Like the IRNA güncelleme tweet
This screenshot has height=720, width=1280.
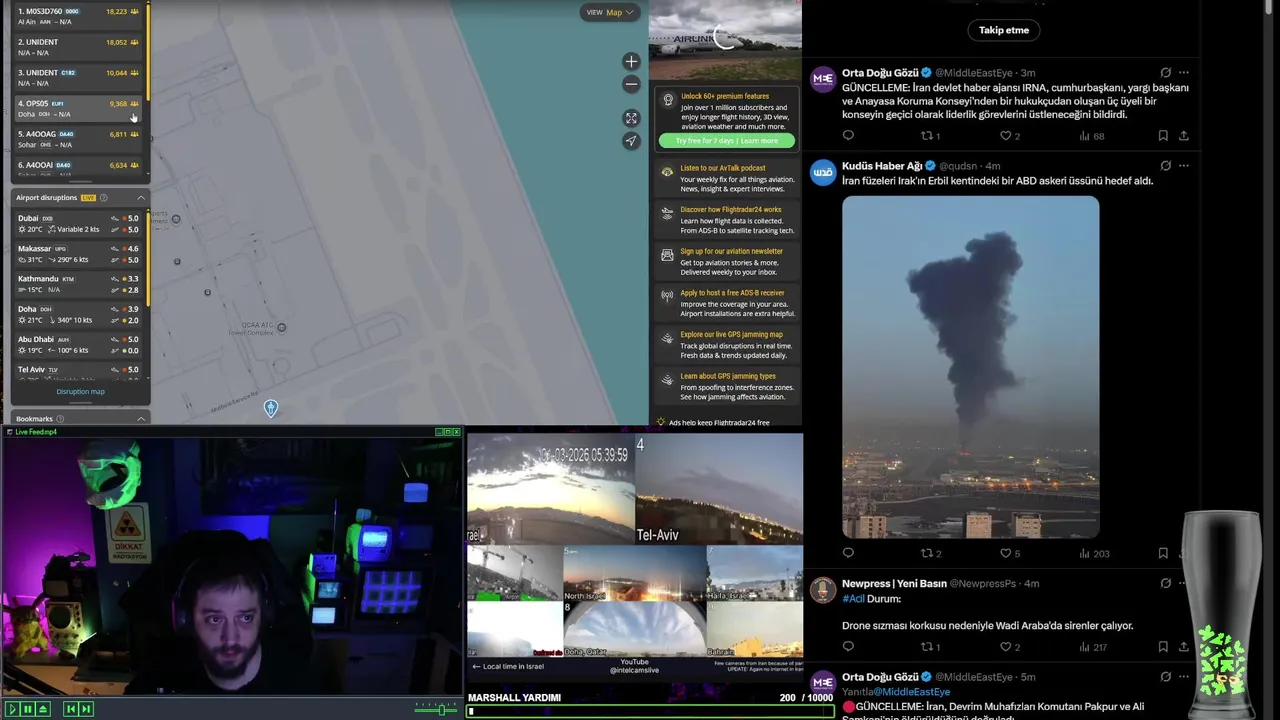[1006, 136]
